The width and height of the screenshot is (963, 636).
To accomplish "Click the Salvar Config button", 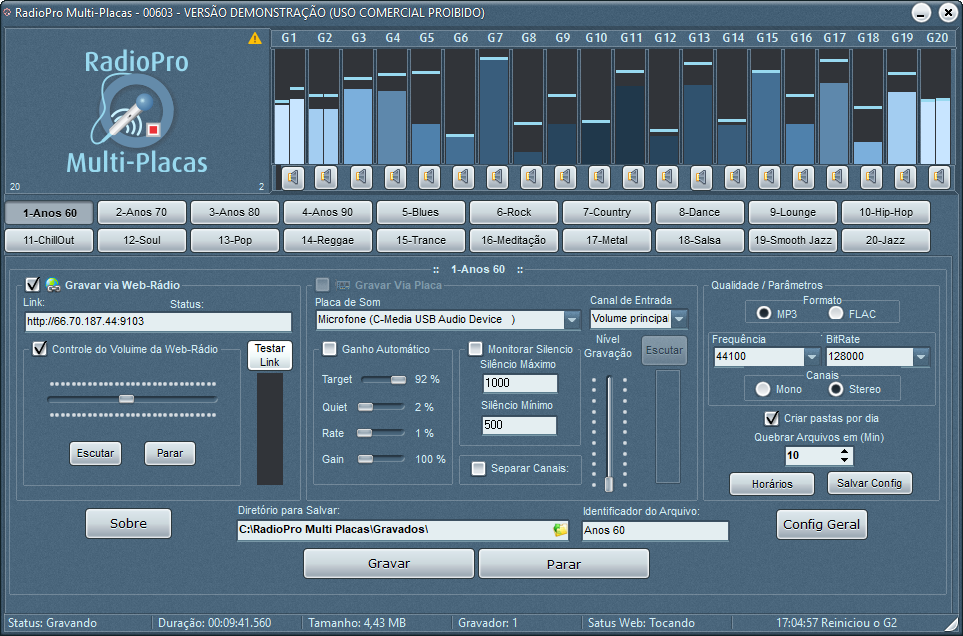I will click(870, 483).
